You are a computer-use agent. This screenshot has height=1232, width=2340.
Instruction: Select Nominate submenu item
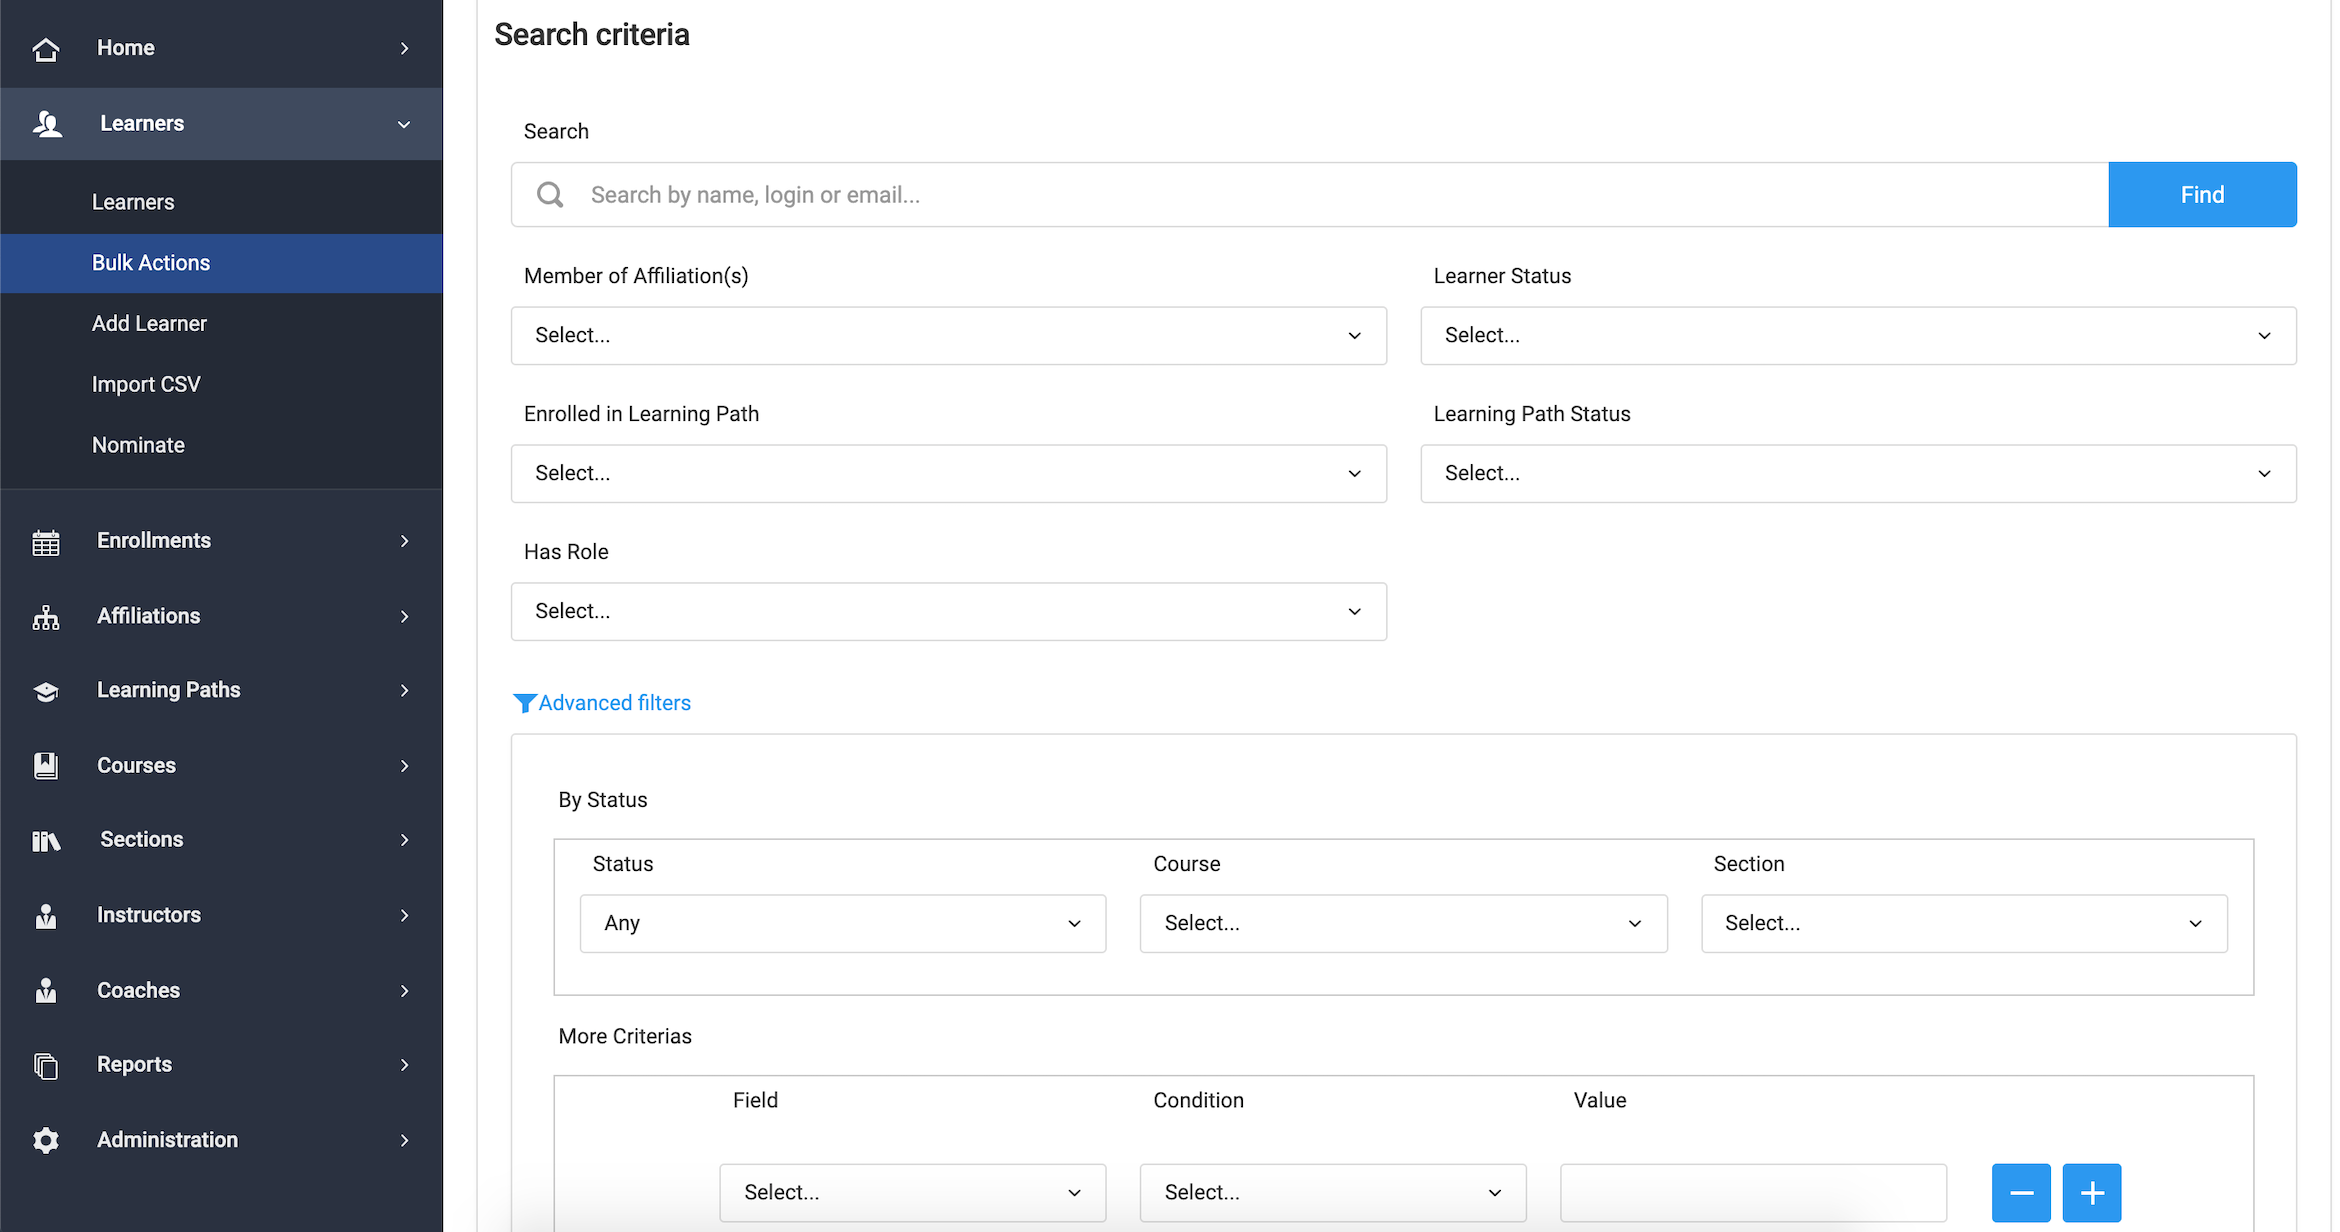coord(222,446)
